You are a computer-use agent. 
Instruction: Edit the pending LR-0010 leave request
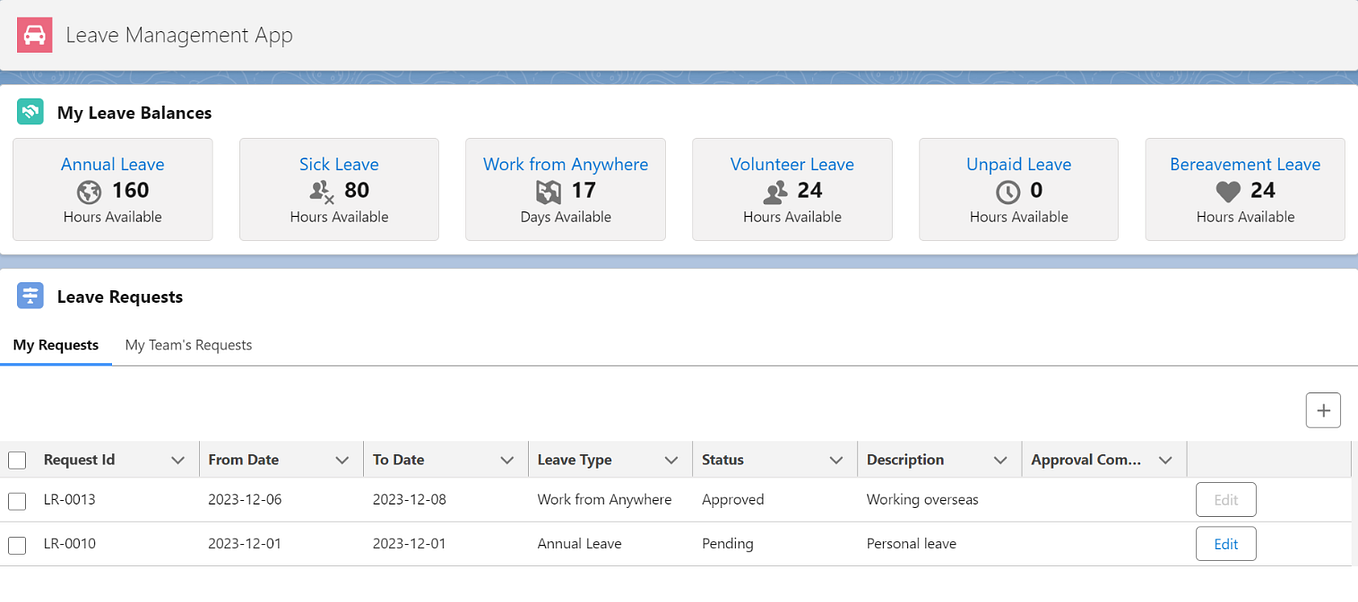tap(1226, 543)
